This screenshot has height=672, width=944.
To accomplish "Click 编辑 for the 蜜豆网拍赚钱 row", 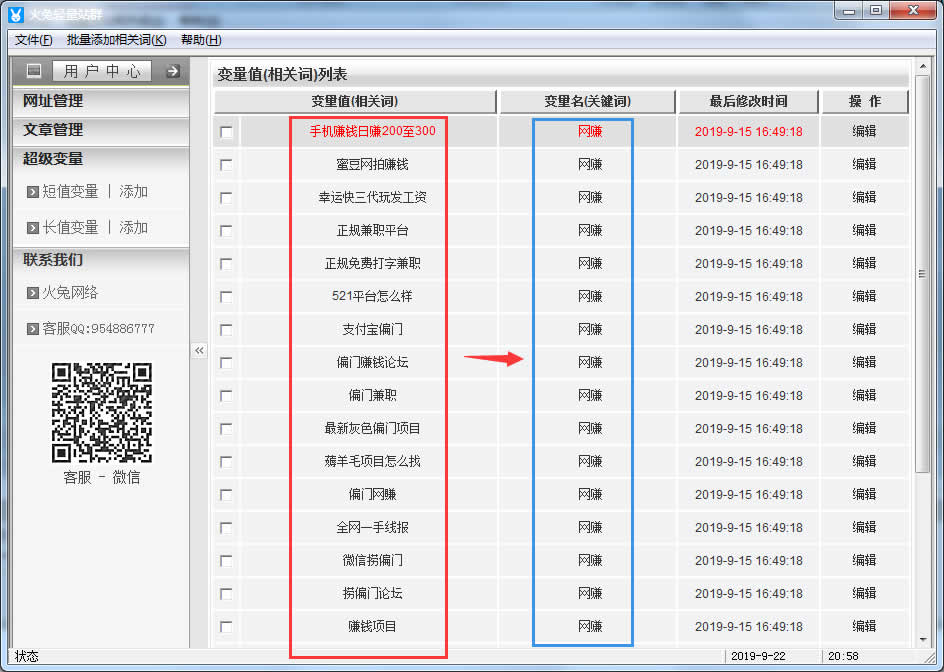I will pos(864,164).
